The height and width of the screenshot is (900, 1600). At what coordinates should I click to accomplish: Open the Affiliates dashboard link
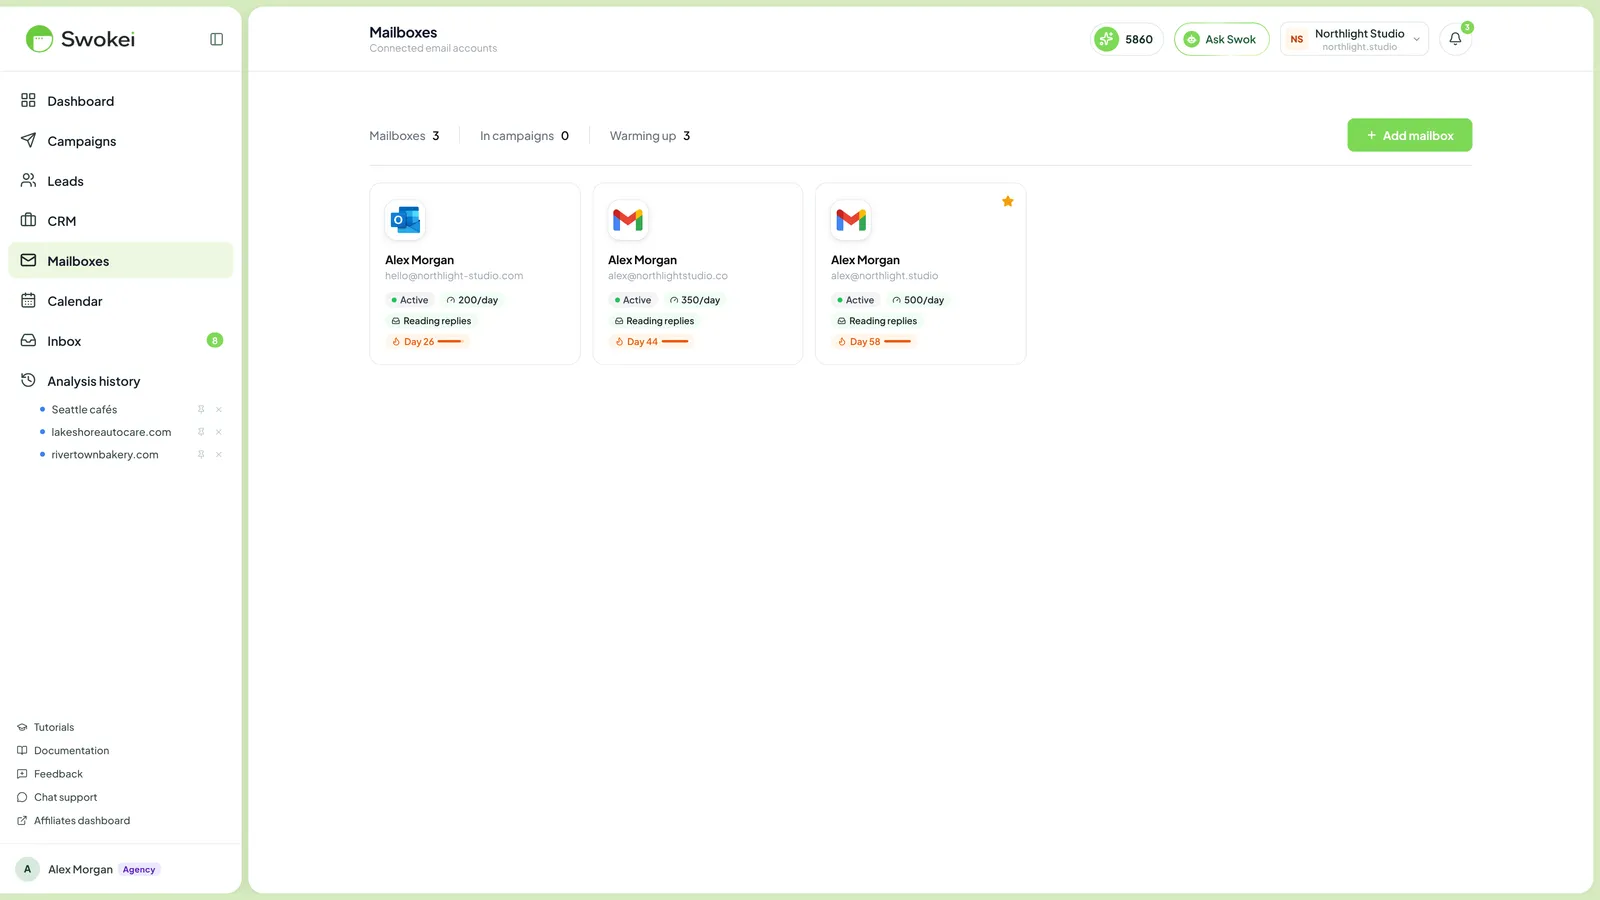[74, 820]
